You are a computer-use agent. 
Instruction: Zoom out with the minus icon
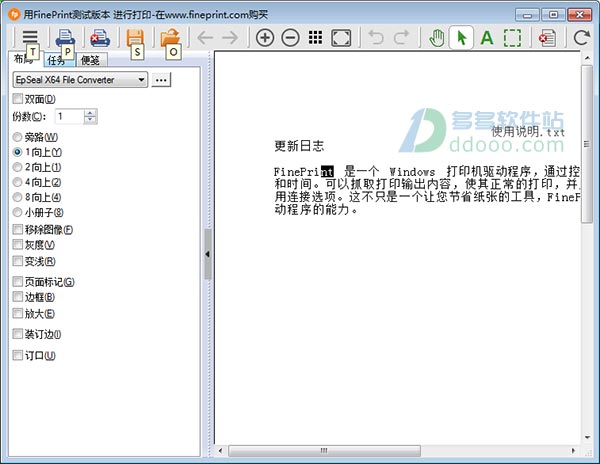point(290,37)
